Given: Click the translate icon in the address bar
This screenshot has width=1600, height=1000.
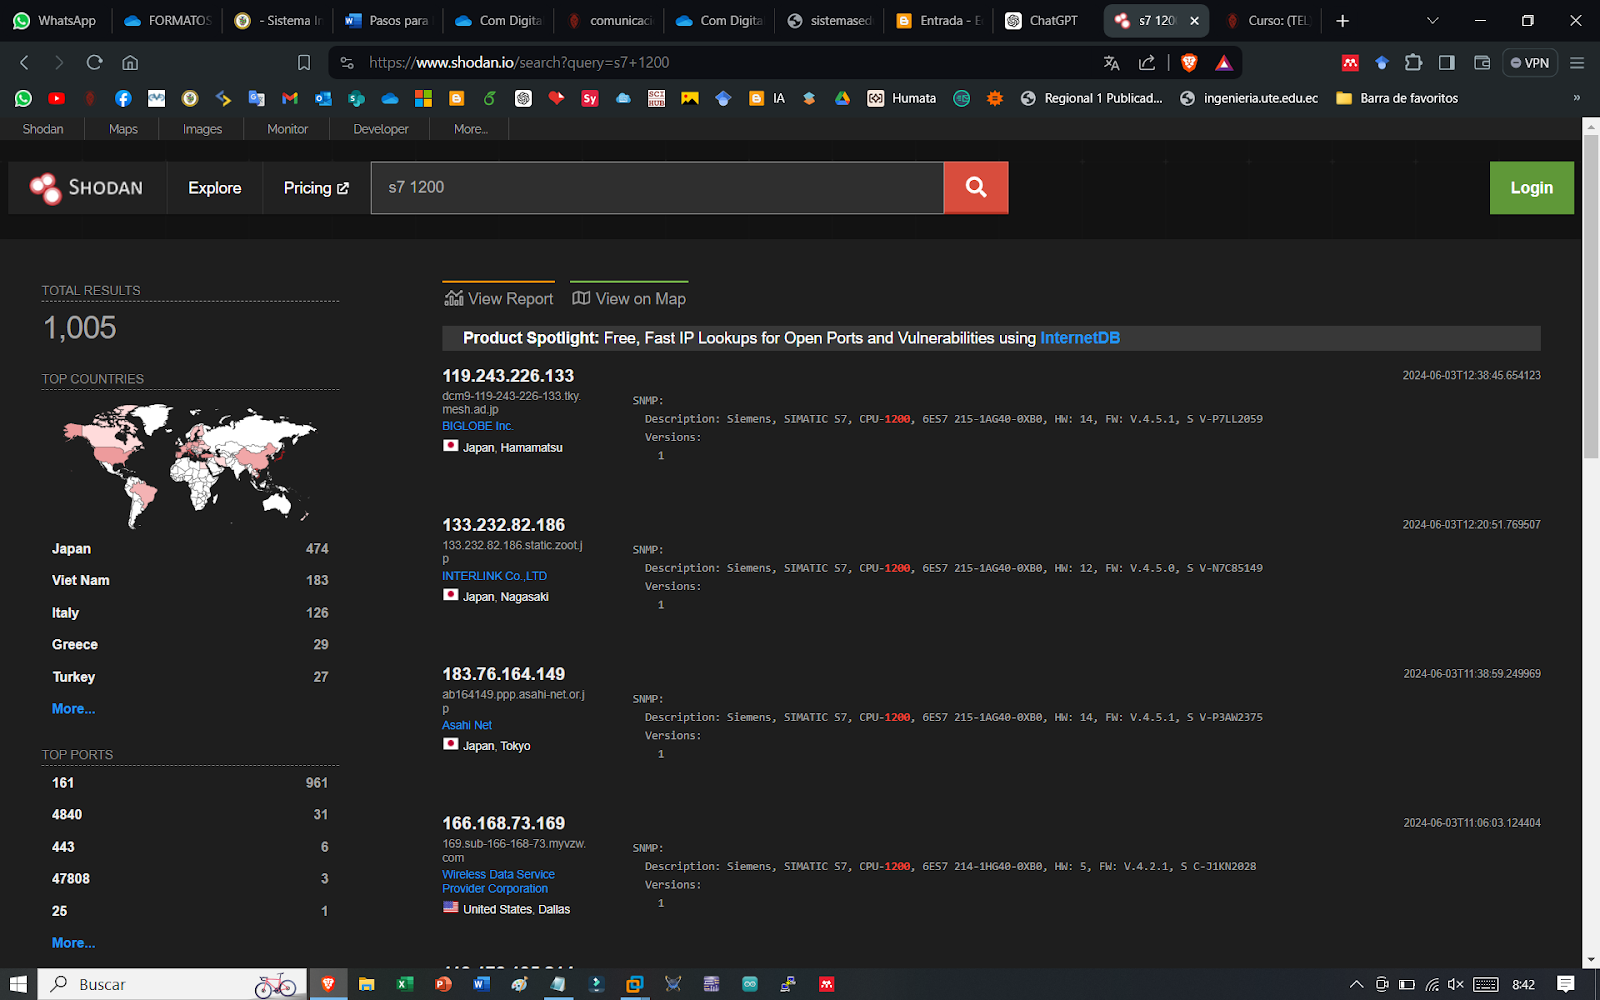Looking at the screenshot, I should [1111, 62].
